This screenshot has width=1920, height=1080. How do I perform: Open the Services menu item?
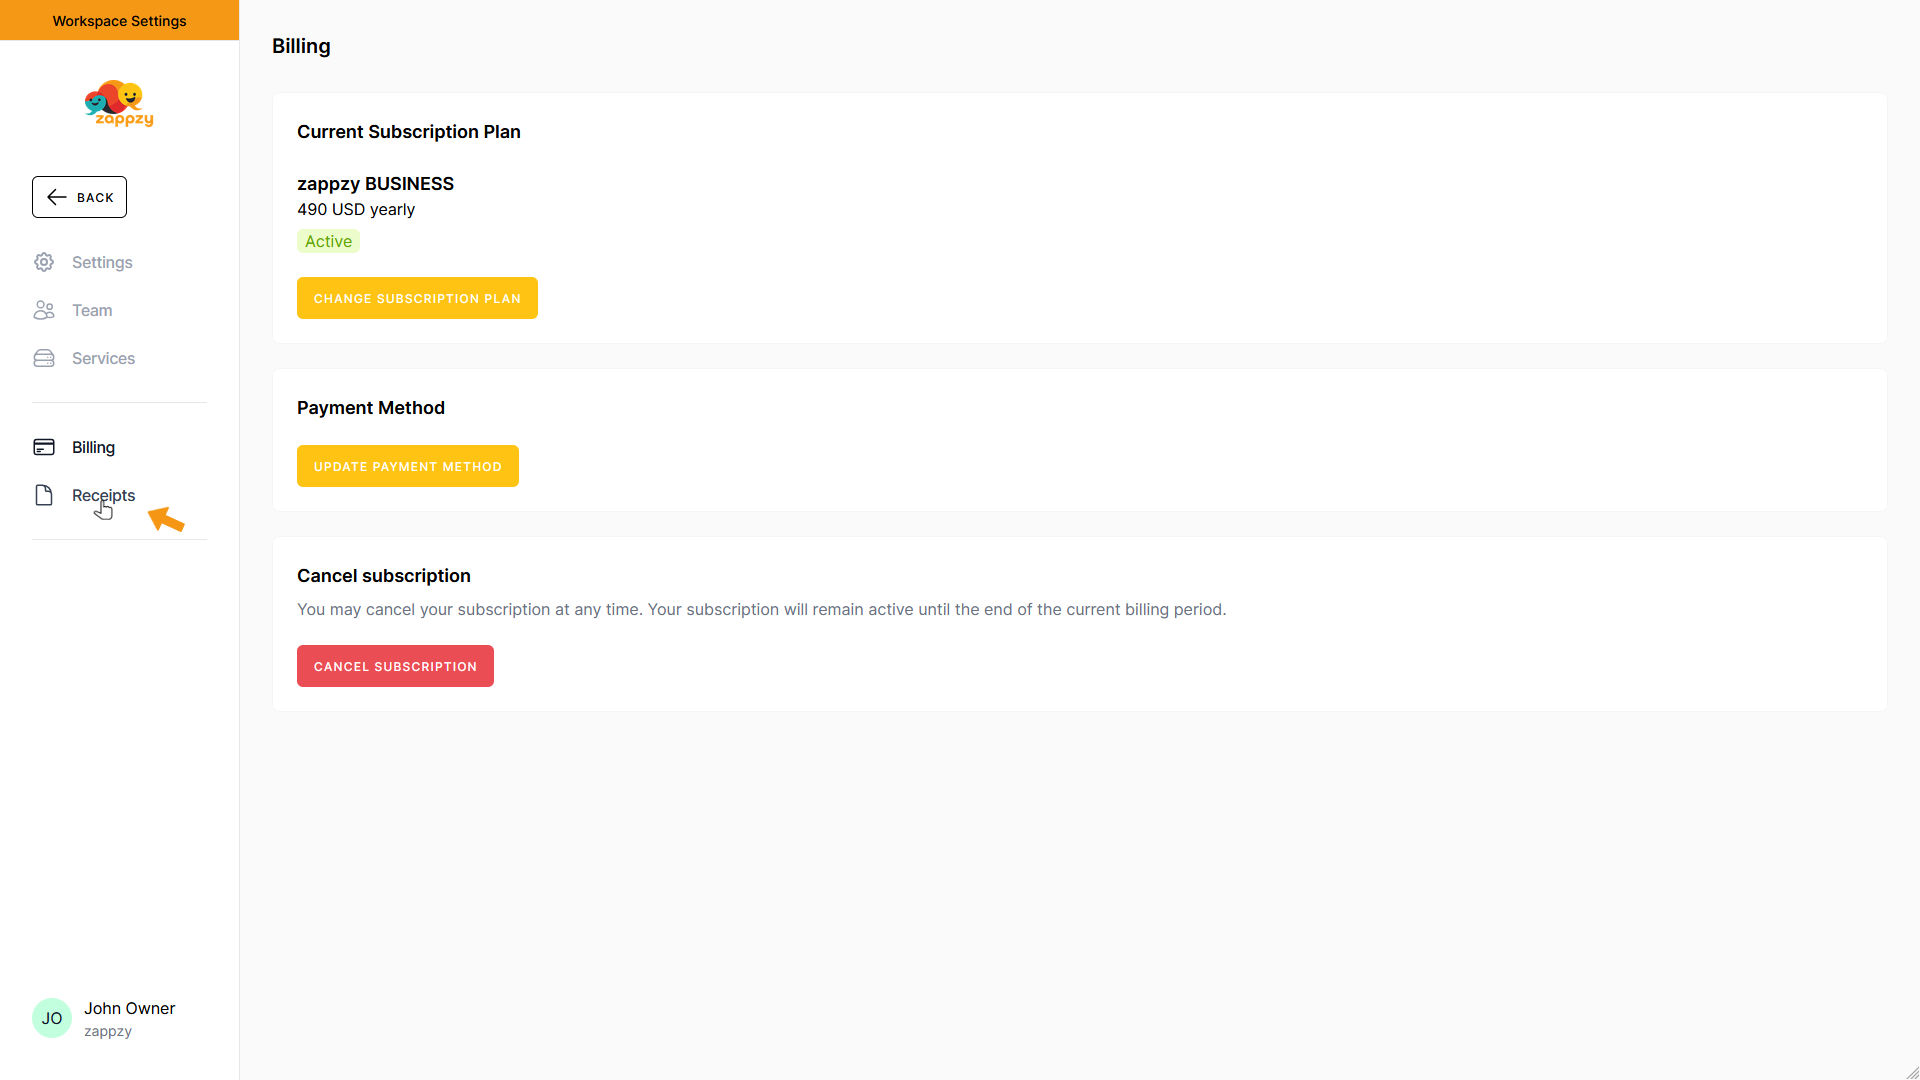[103, 358]
